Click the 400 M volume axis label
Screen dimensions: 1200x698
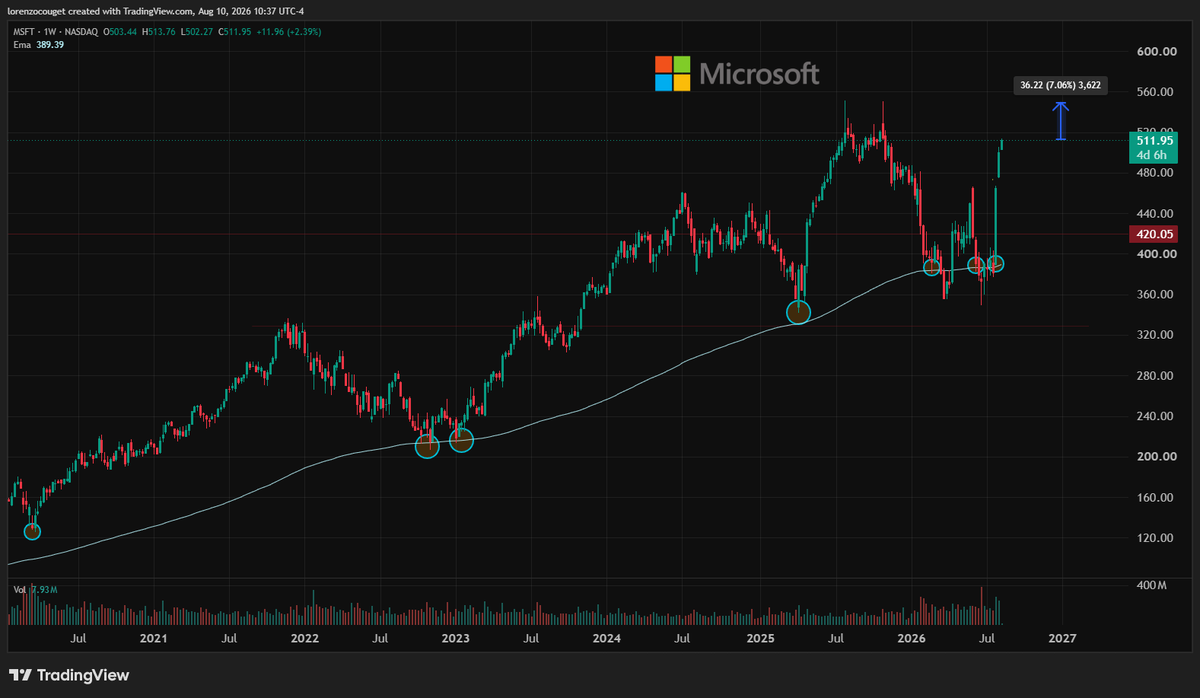1154,584
